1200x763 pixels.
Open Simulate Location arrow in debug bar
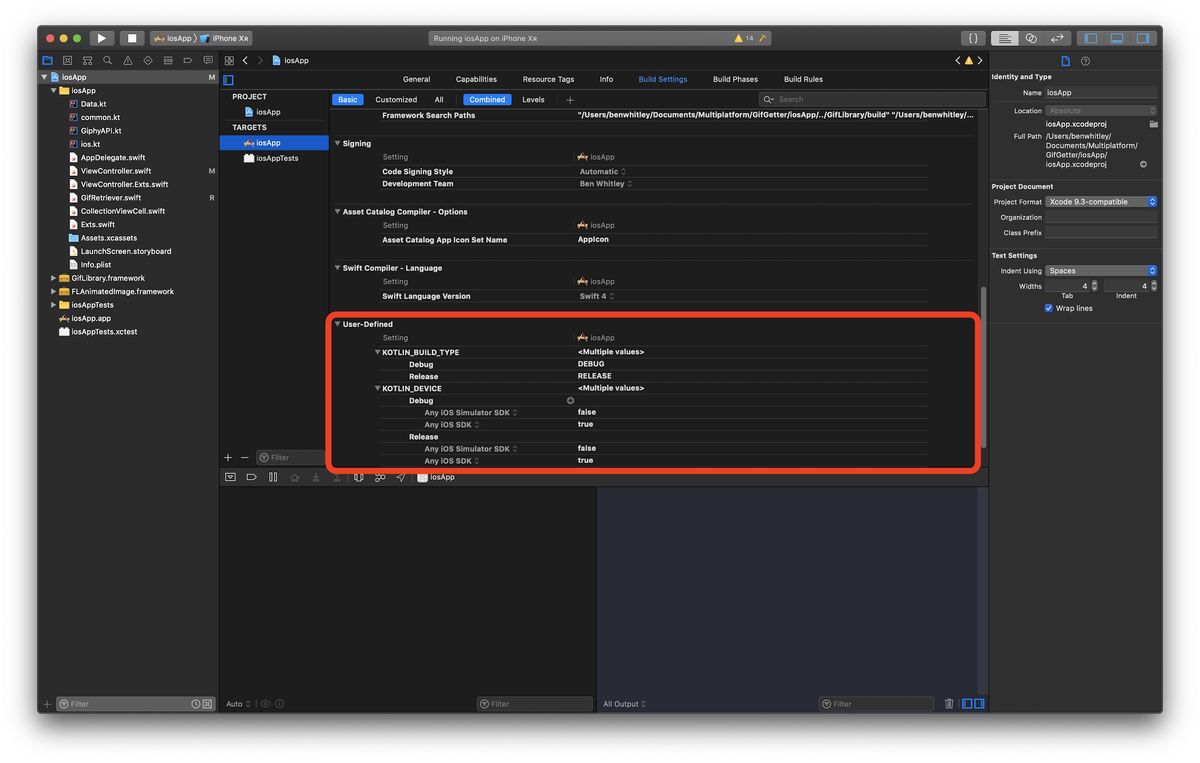401,478
